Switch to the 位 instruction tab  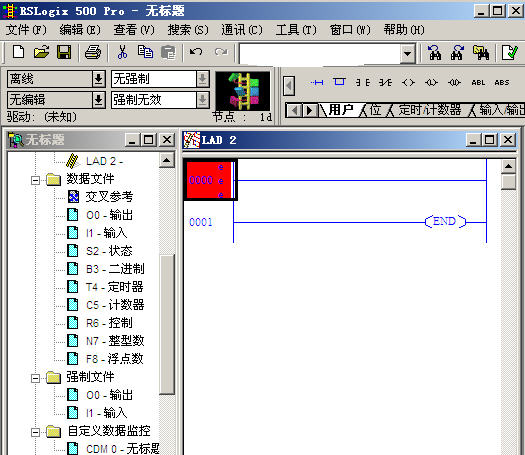[x=375, y=110]
